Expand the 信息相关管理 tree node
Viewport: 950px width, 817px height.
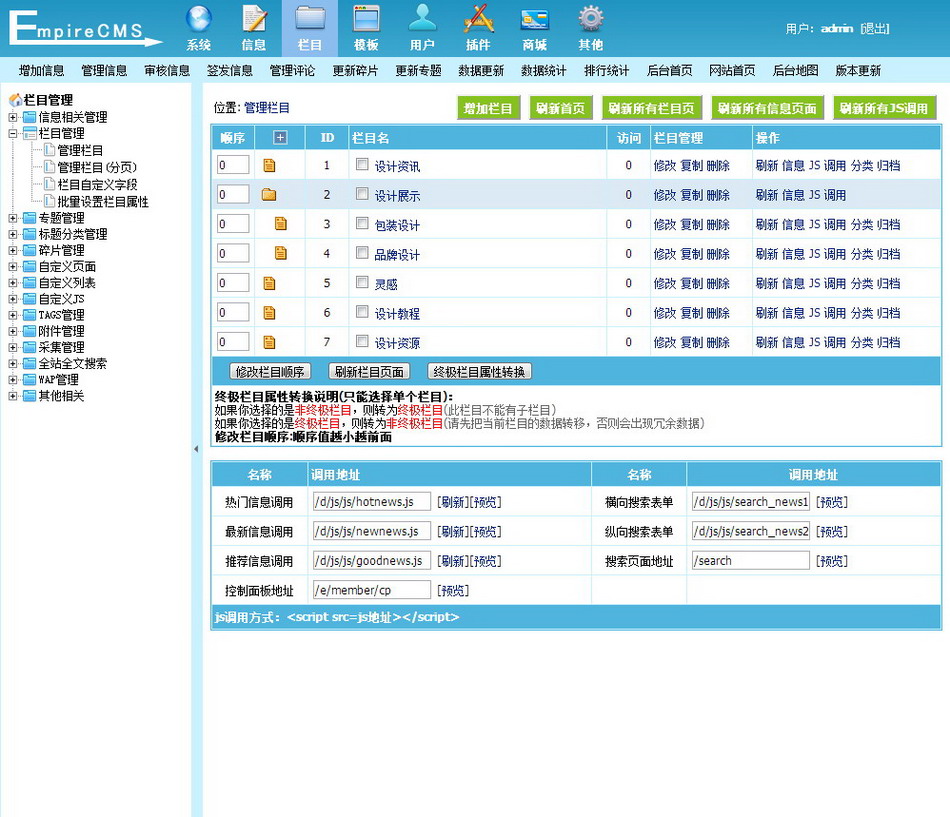pyautogui.click(x=13, y=117)
